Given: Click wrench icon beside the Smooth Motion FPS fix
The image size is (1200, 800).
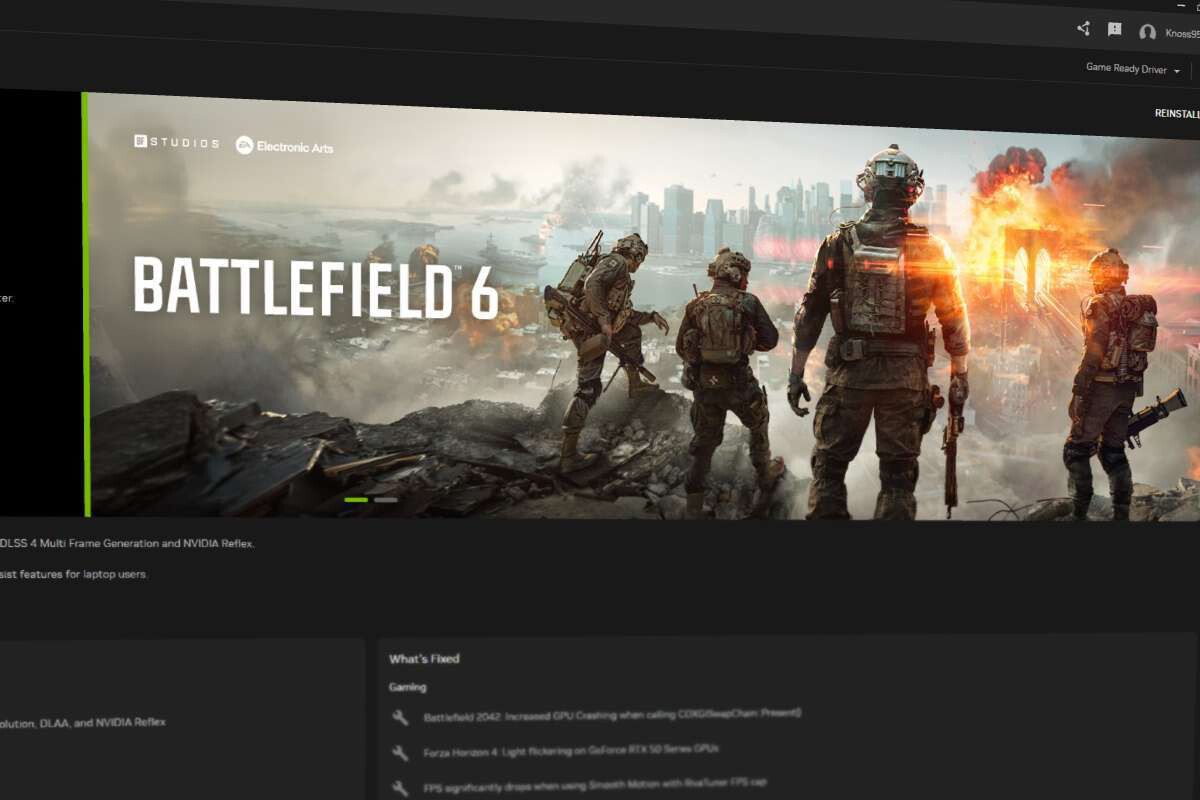Looking at the screenshot, I should [401, 787].
